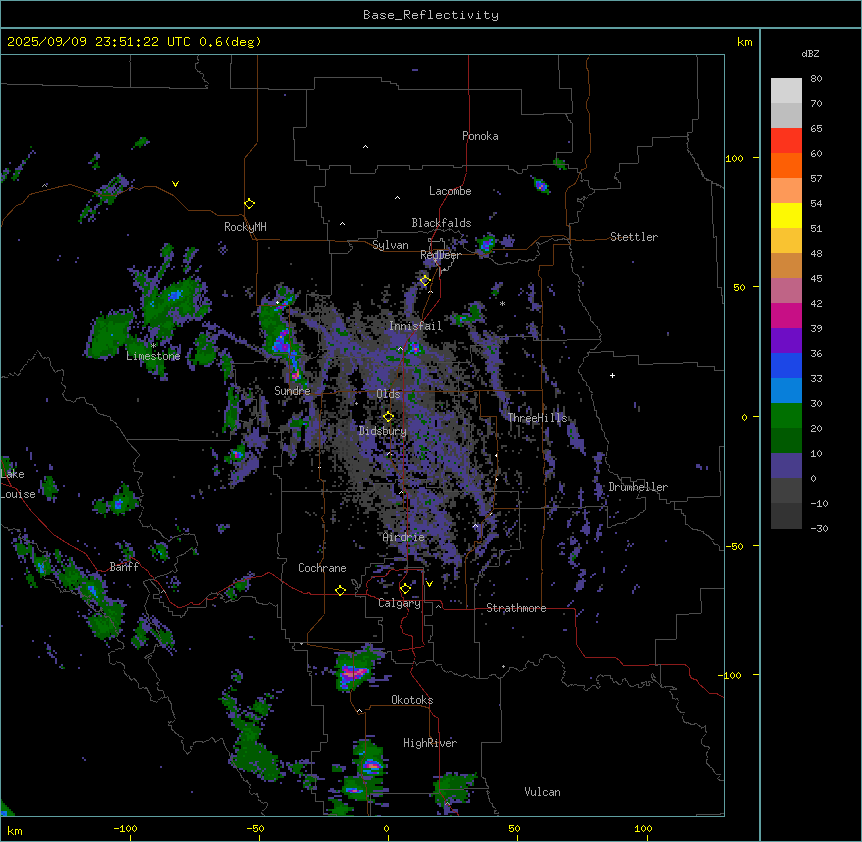Select the mauve 45-42 dBZ legend swatch
This screenshot has width=862, height=842.
(786, 291)
